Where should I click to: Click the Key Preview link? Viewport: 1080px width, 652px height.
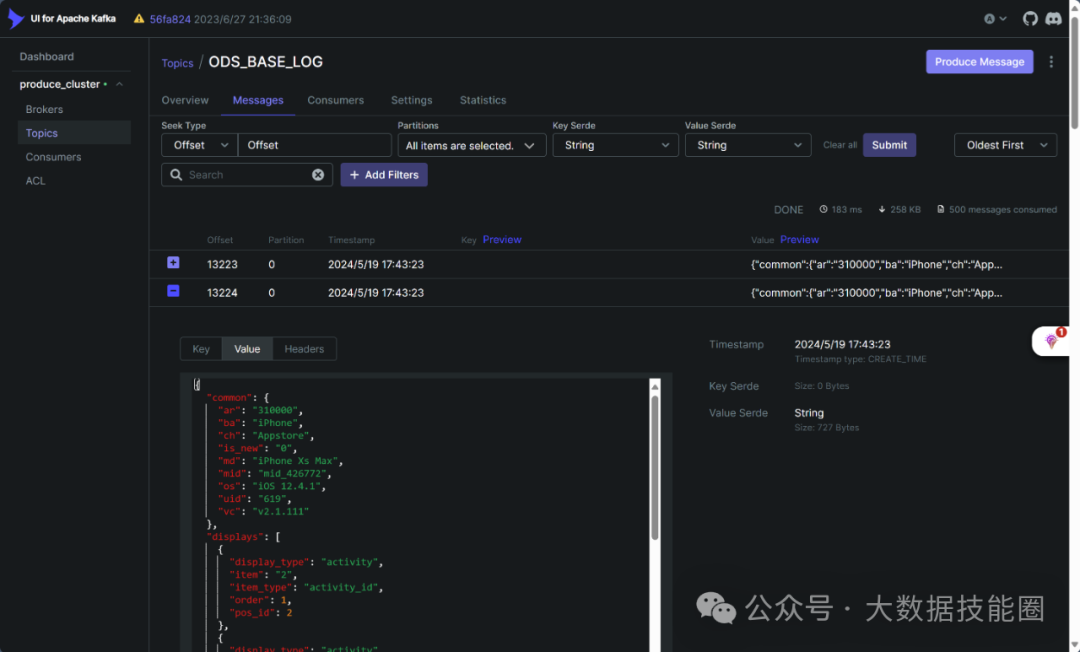tap(501, 240)
